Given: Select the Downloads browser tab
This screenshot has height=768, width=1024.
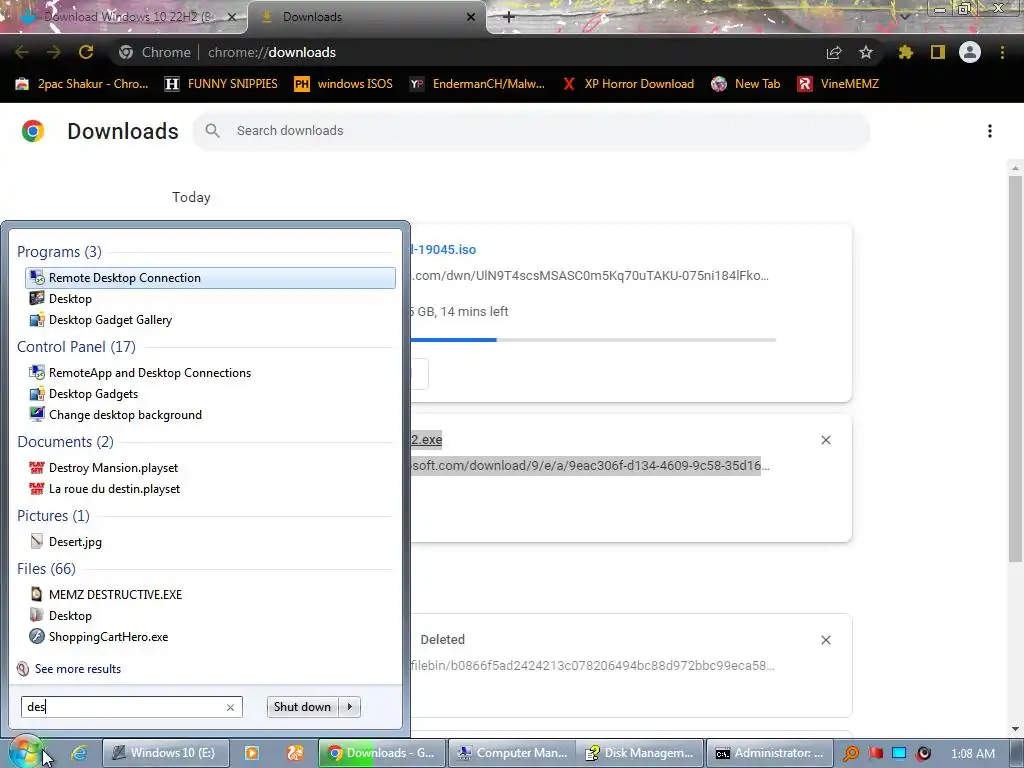Looking at the screenshot, I should pyautogui.click(x=366, y=17).
